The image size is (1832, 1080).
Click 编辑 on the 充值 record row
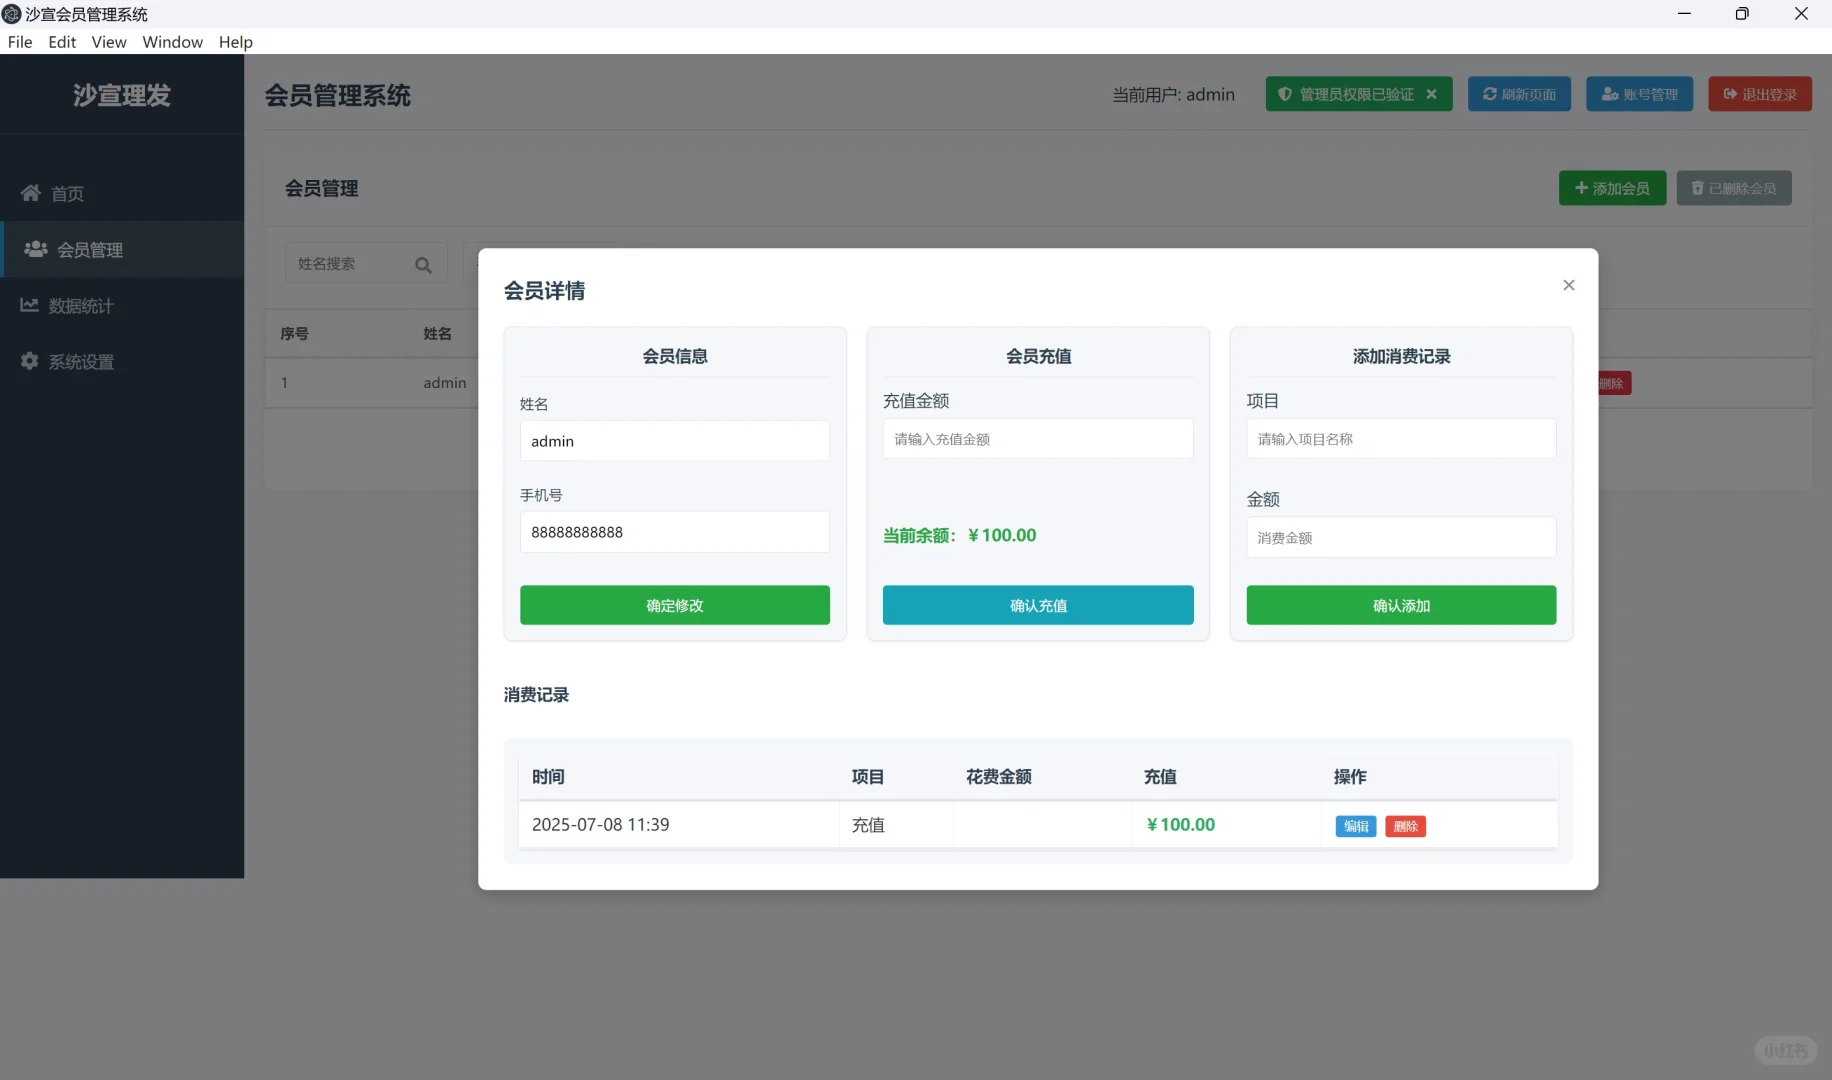[1356, 826]
